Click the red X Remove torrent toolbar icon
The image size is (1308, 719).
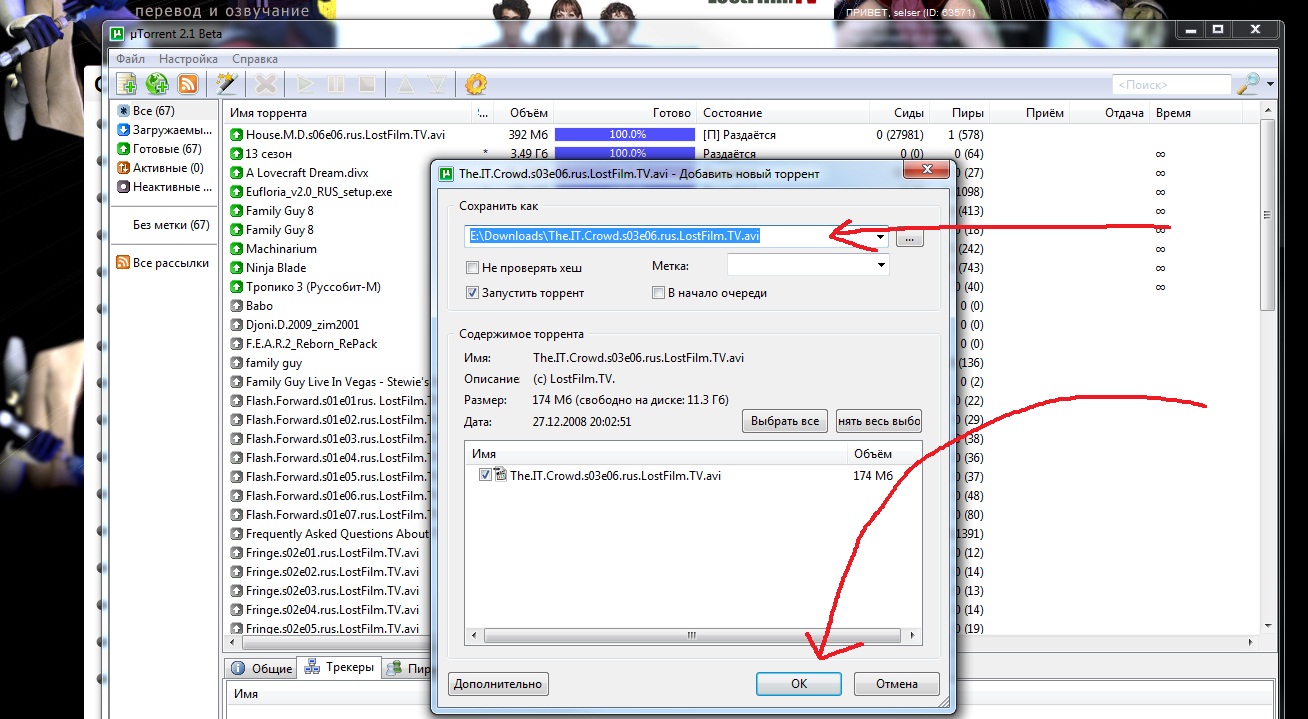click(265, 84)
